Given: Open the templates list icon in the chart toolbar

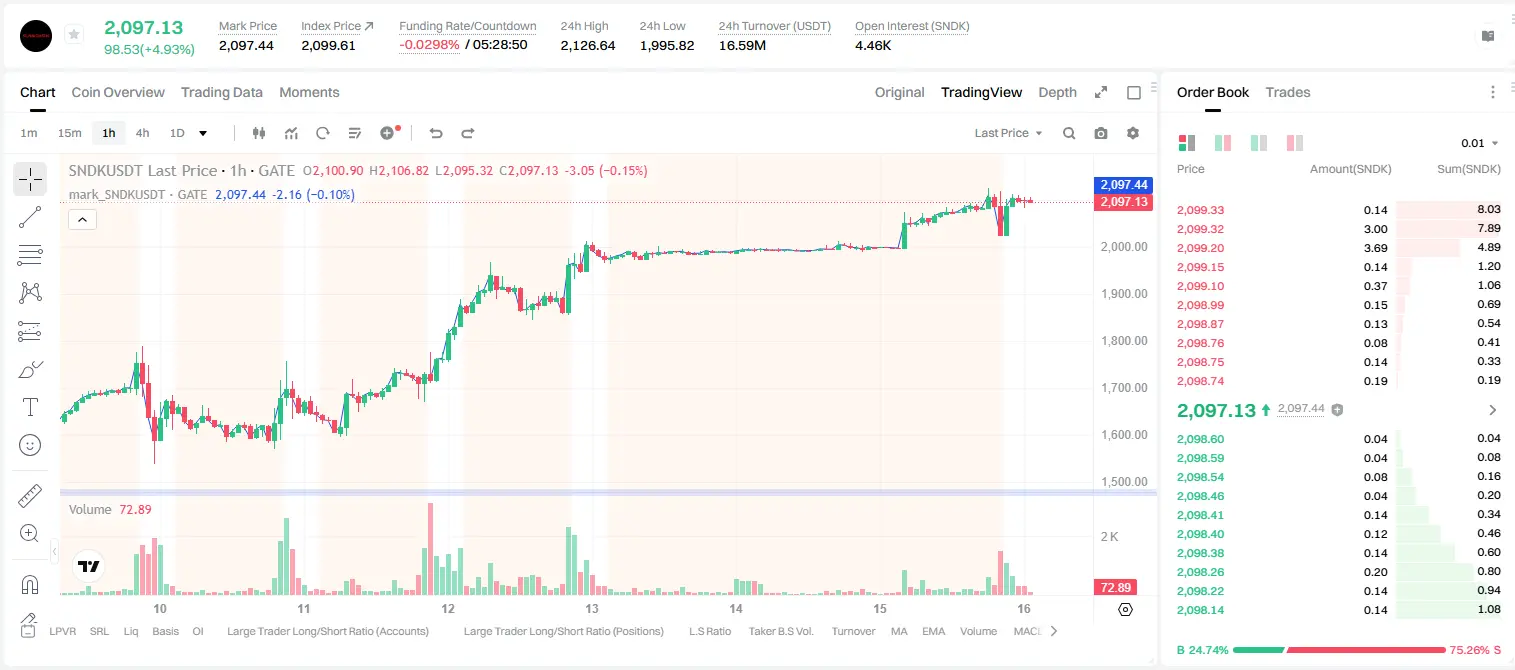Looking at the screenshot, I should (354, 133).
